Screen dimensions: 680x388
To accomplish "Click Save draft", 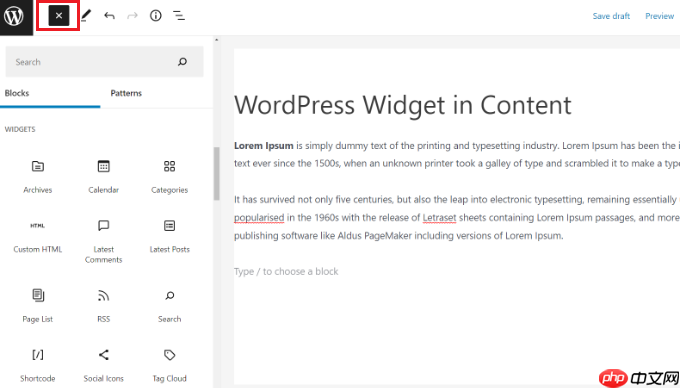I will pyautogui.click(x=611, y=16).
